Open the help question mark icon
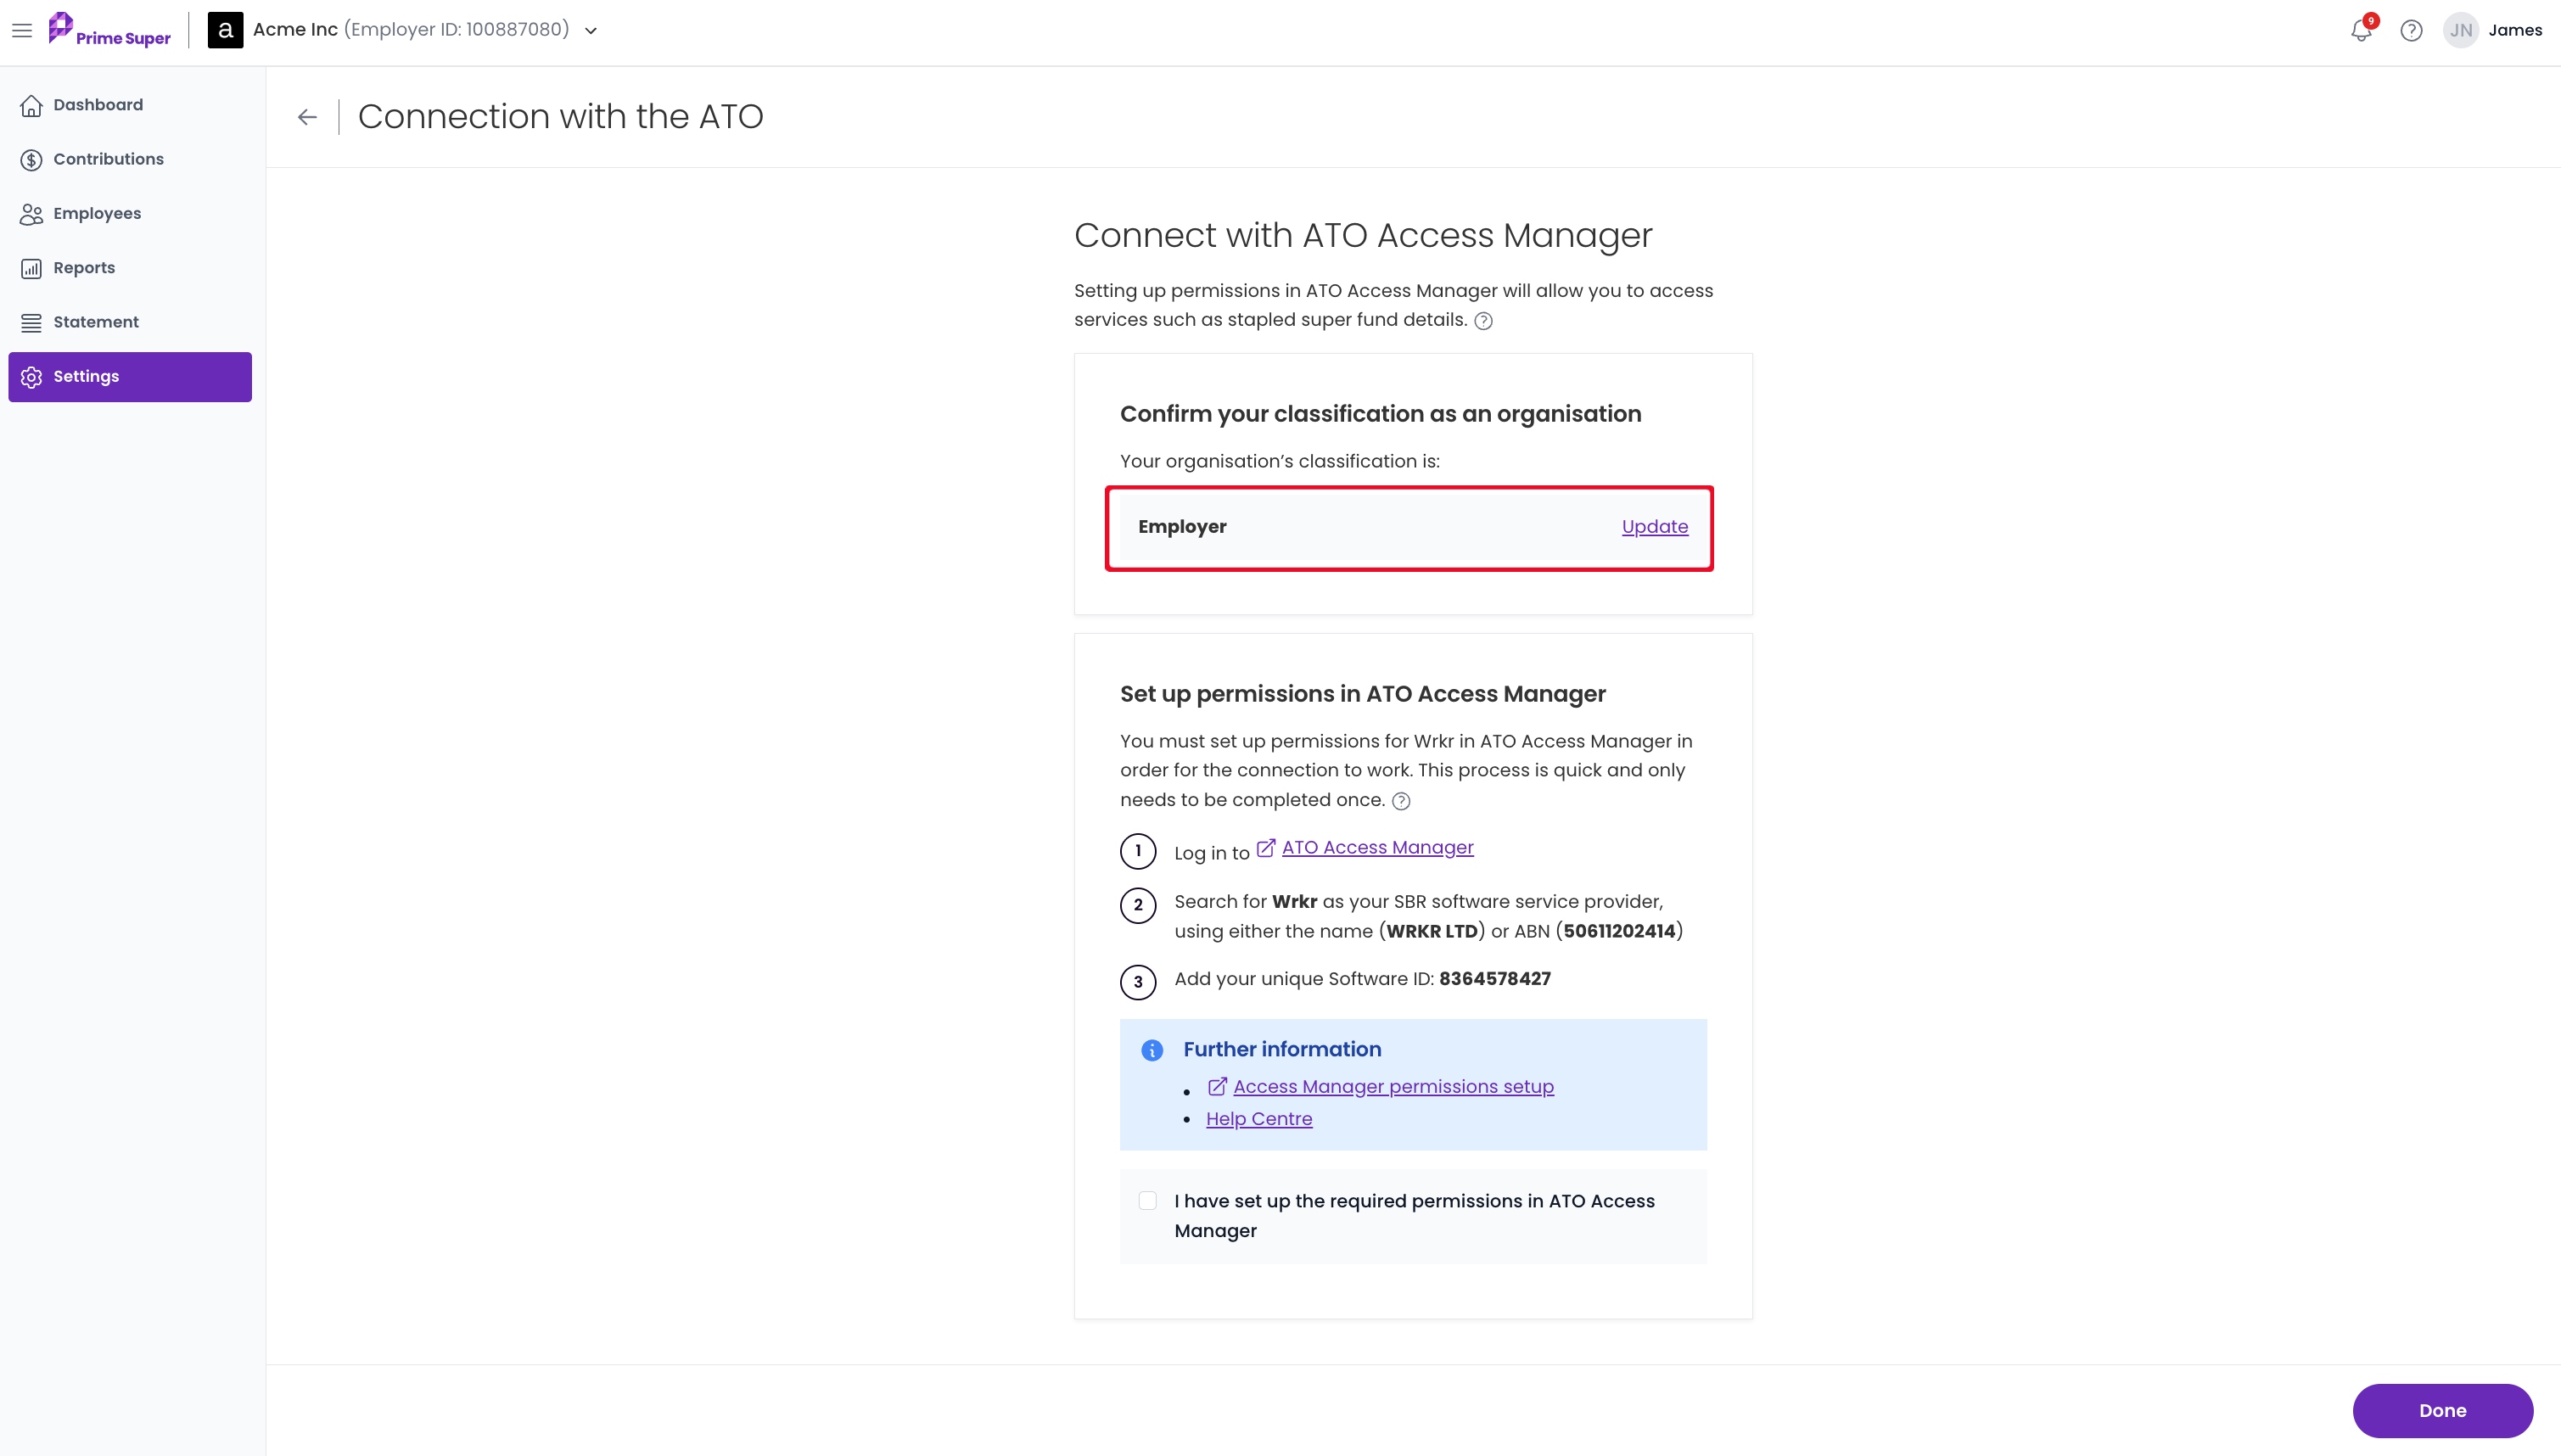2561x1456 pixels. (x=2411, y=30)
